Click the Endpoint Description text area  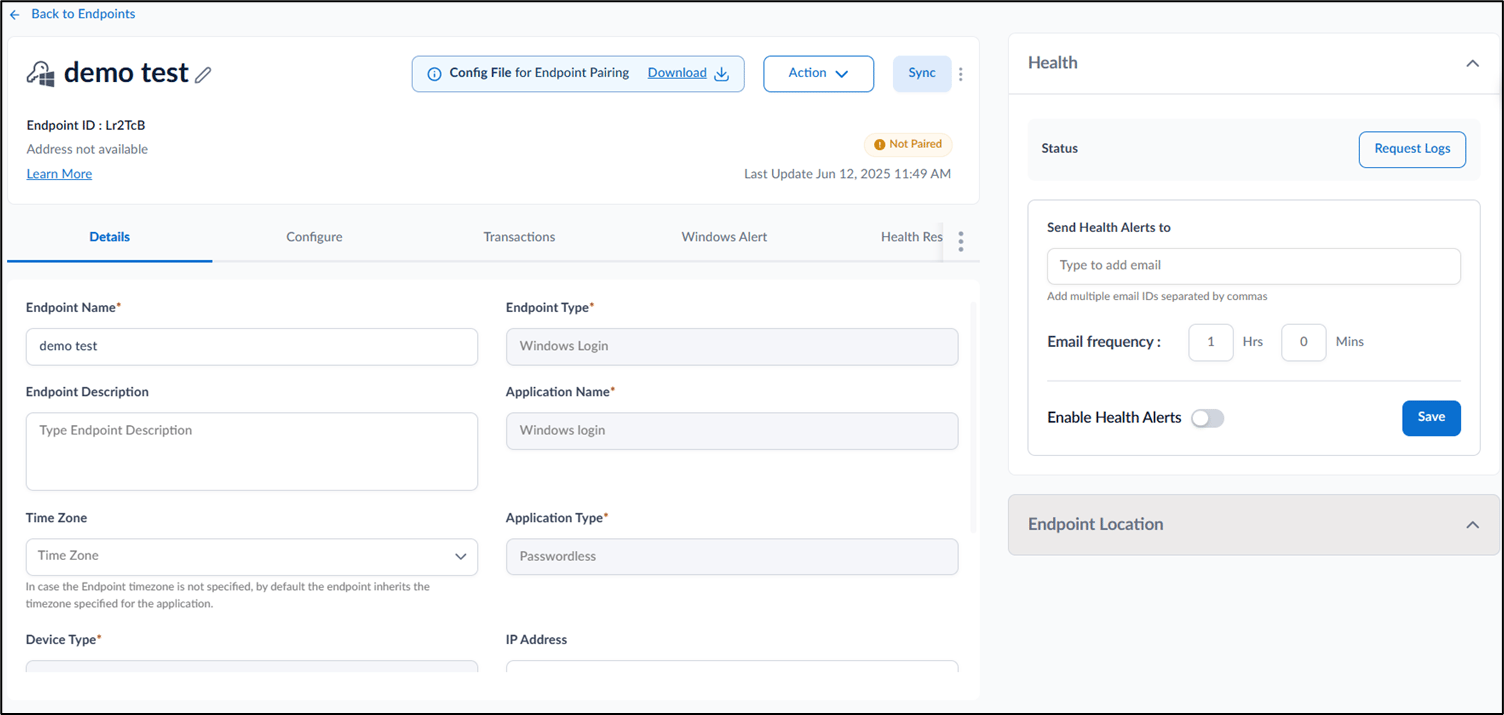point(252,451)
